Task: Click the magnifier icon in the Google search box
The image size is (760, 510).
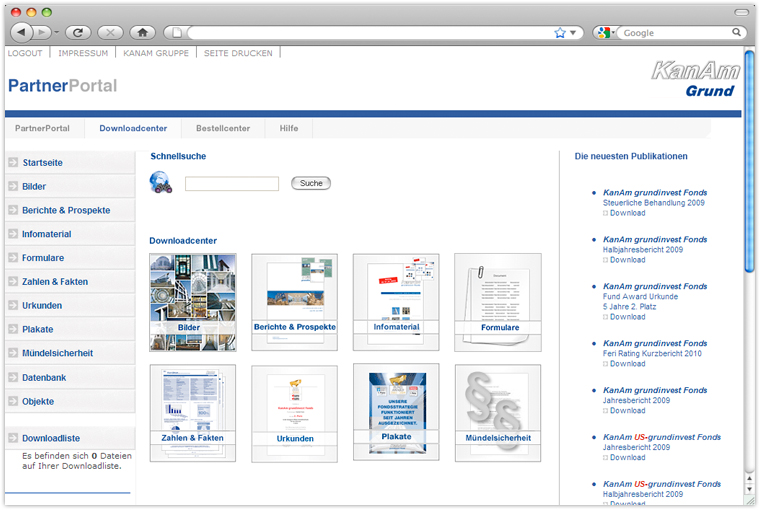Action: [x=735, y=33]
